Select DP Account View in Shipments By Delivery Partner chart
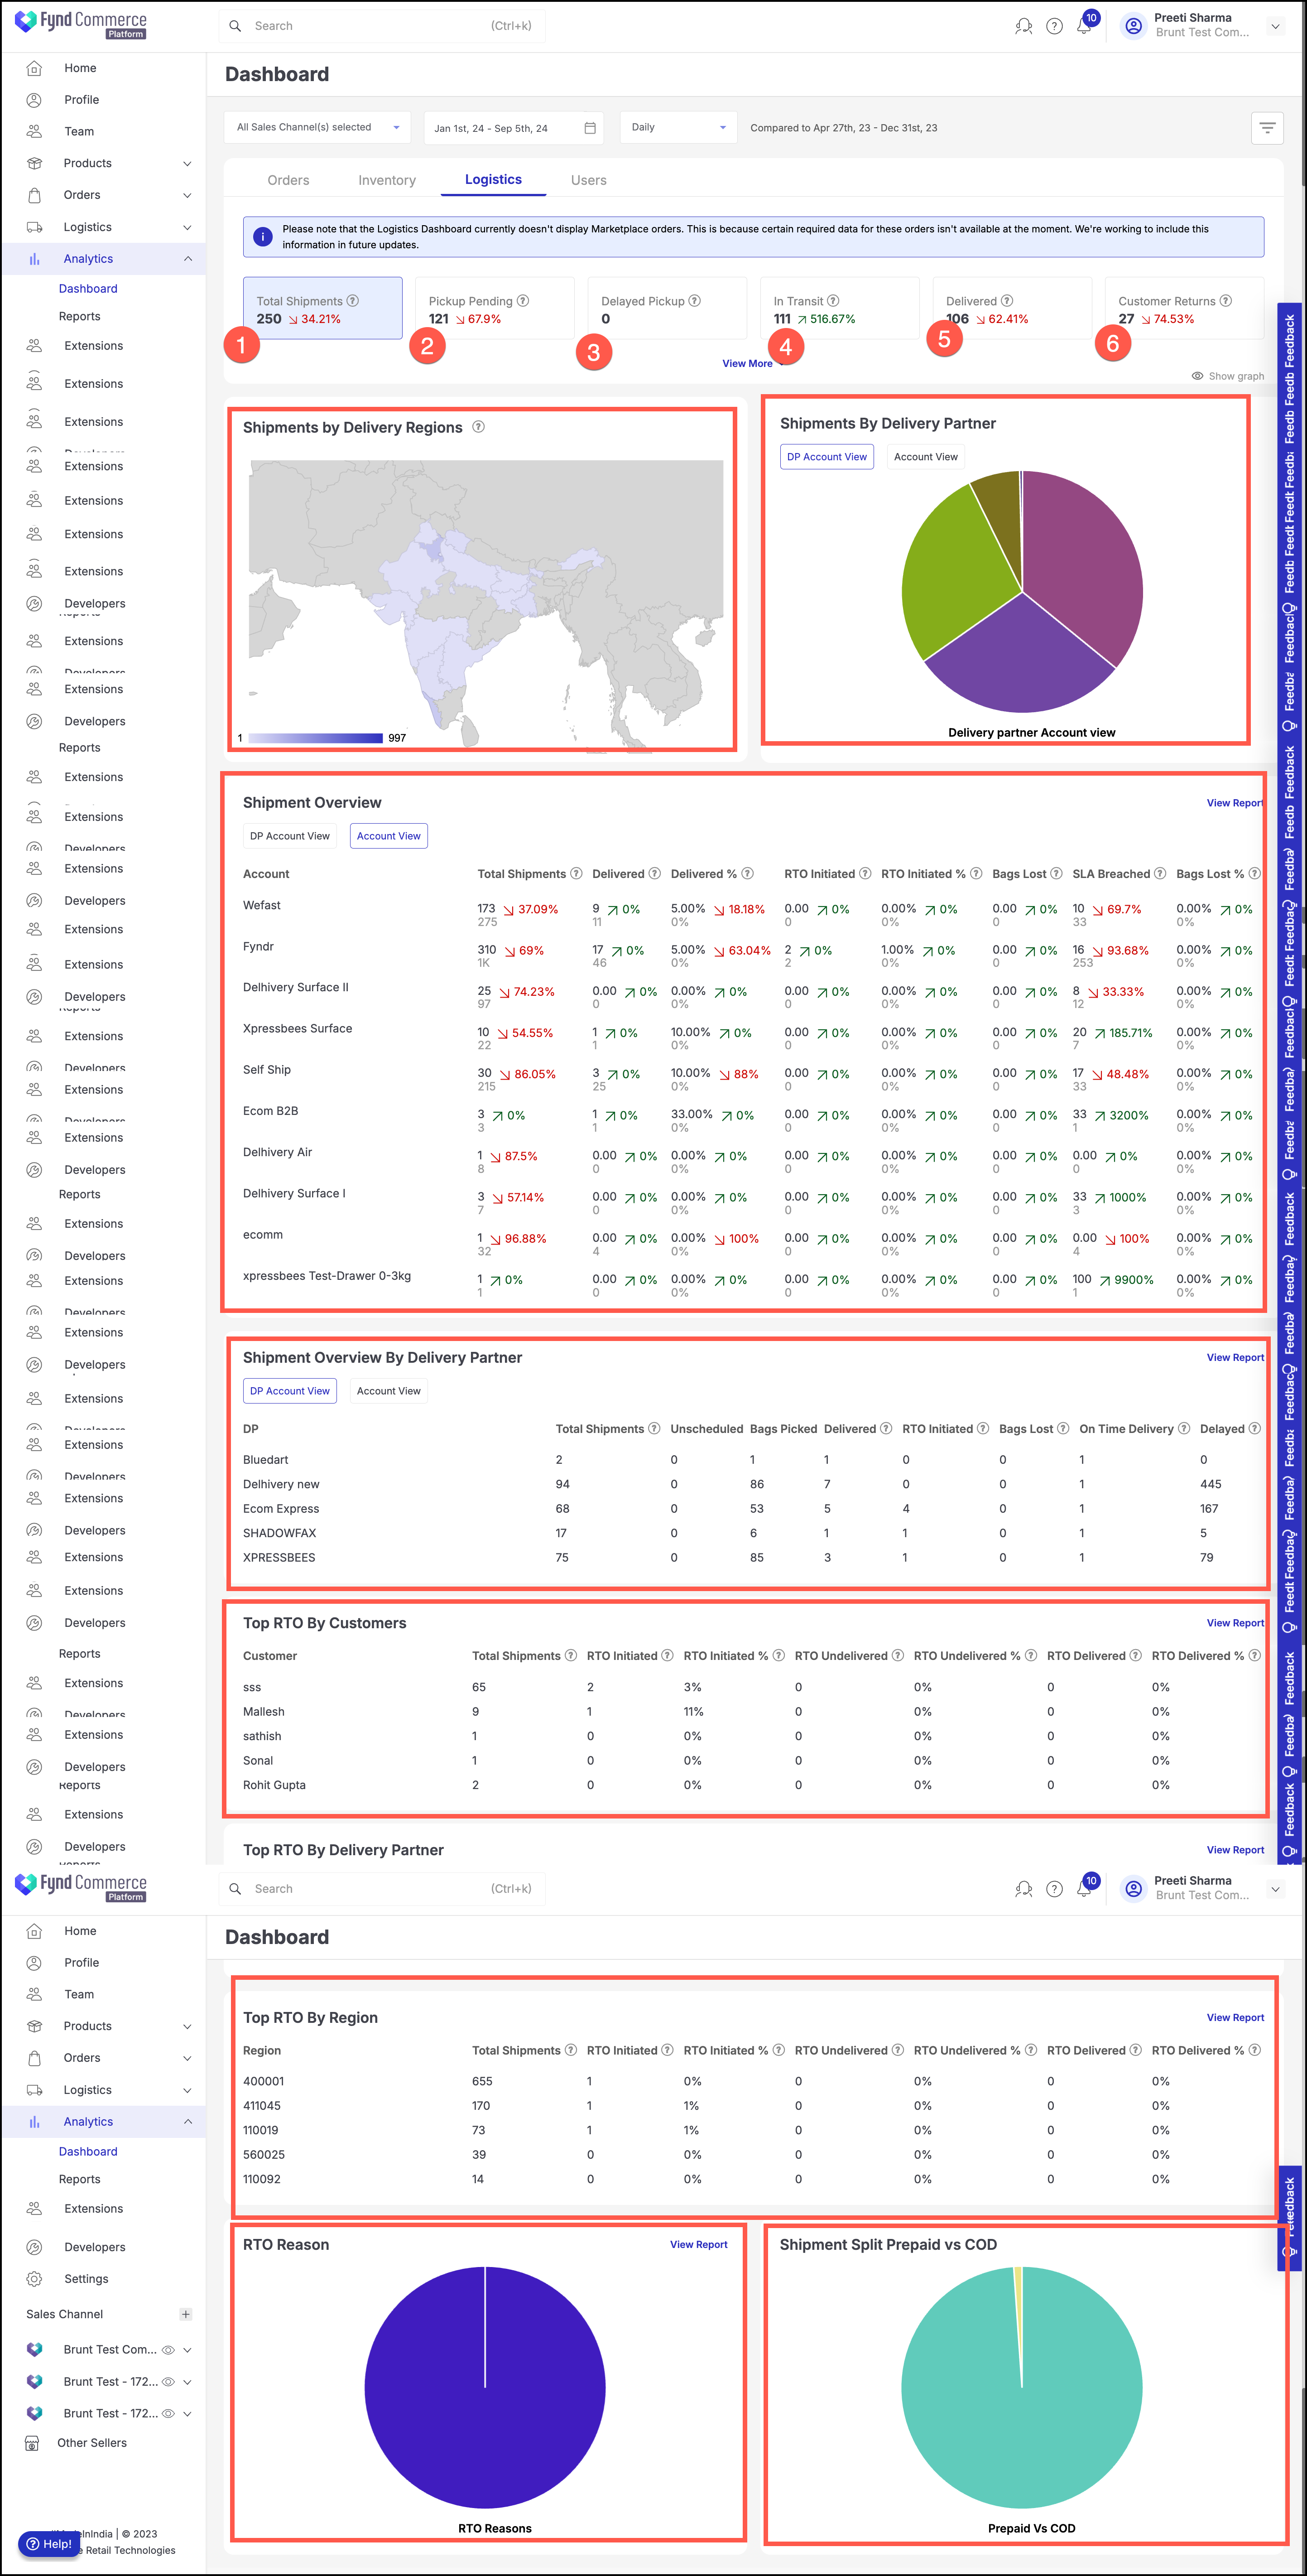Viewport: 1307px width, 2576px height. pyautogui.click(x=826, y=457)
